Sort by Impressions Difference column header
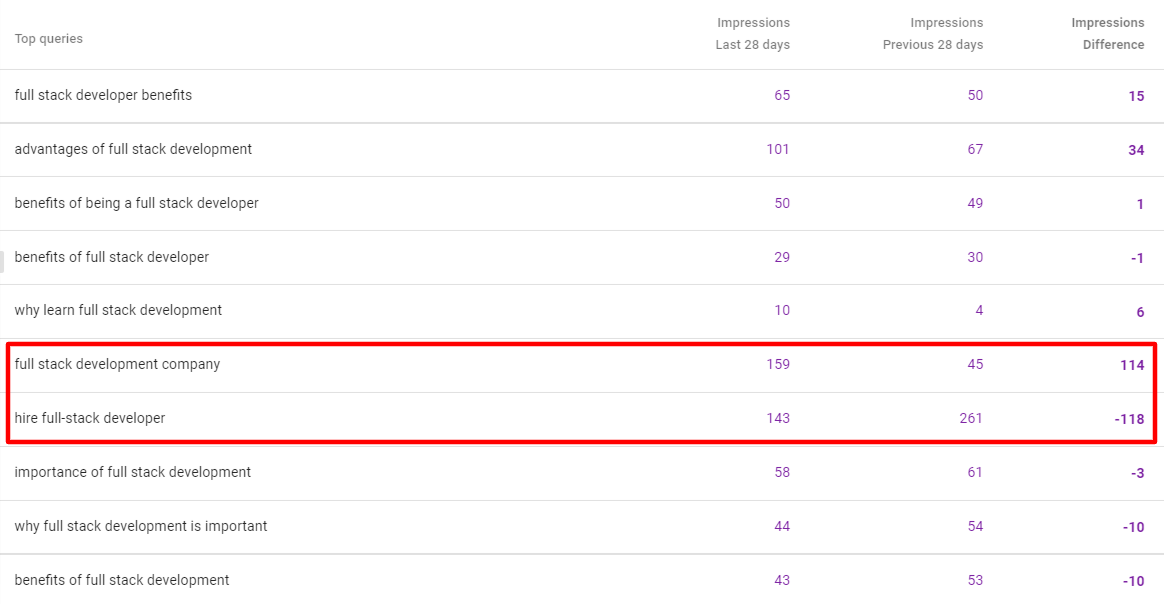Image resolution: width=1164 pixels, height=604 pixels. tap(1107, 34)
